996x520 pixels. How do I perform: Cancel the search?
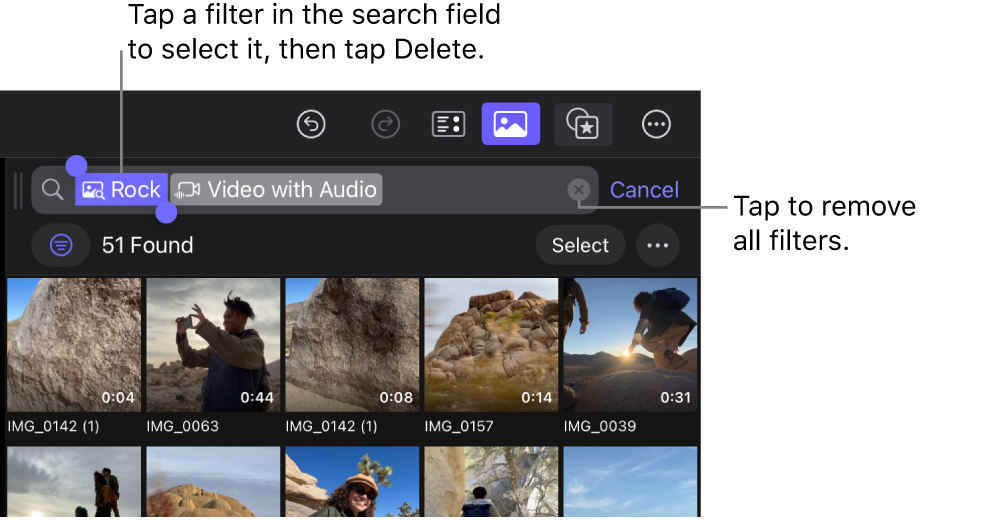point(644,190)
